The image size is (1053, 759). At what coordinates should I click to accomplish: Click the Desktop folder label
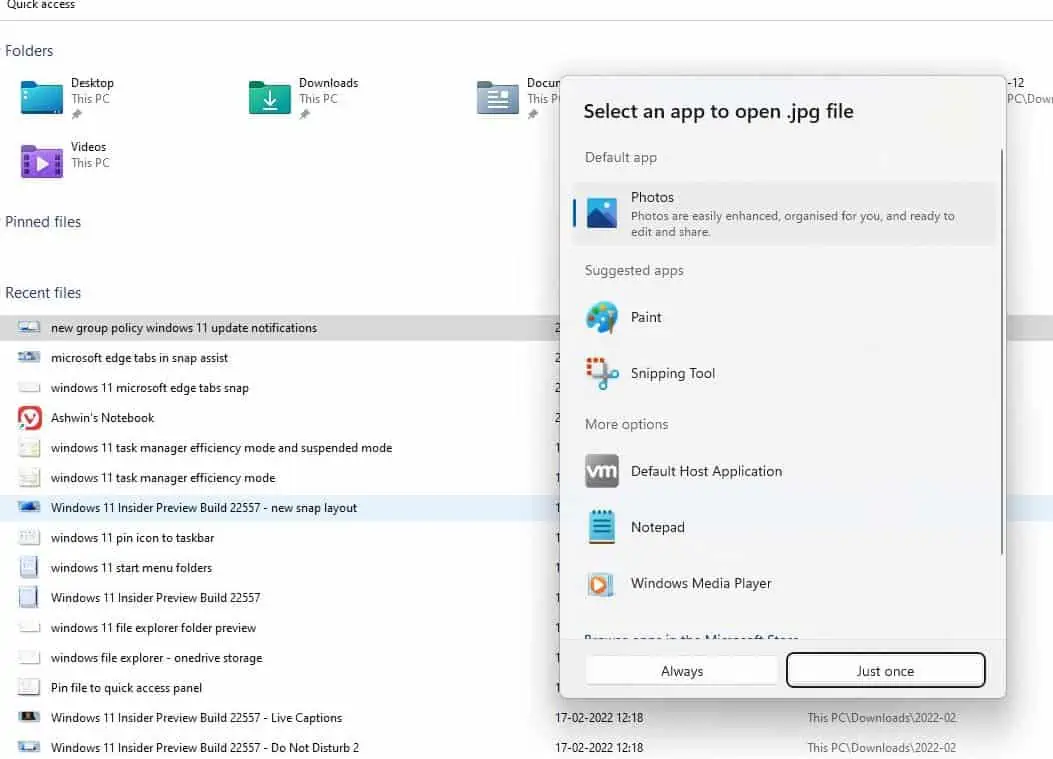(93, 83)
